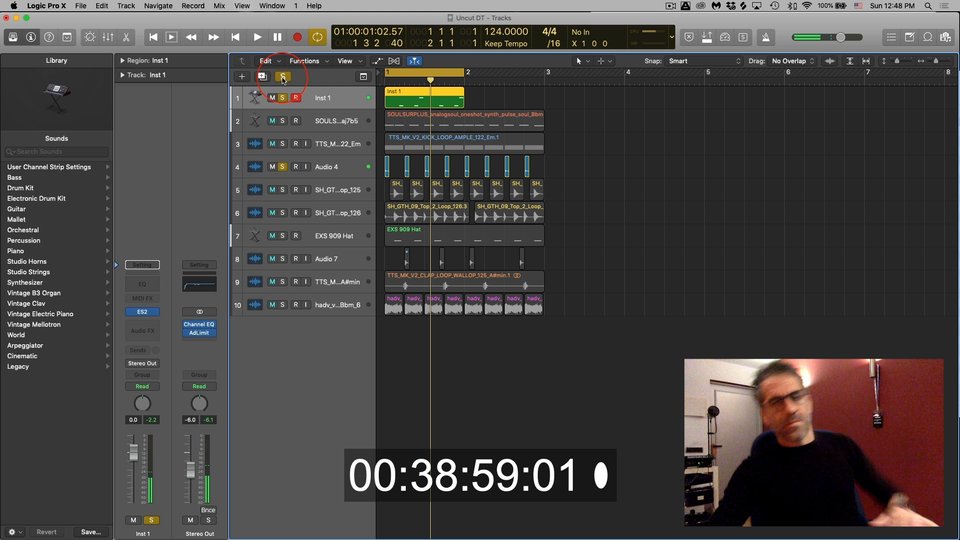Toggle the metronome click icon
This screenshot has width=960, height=540.
click(765, 37)
